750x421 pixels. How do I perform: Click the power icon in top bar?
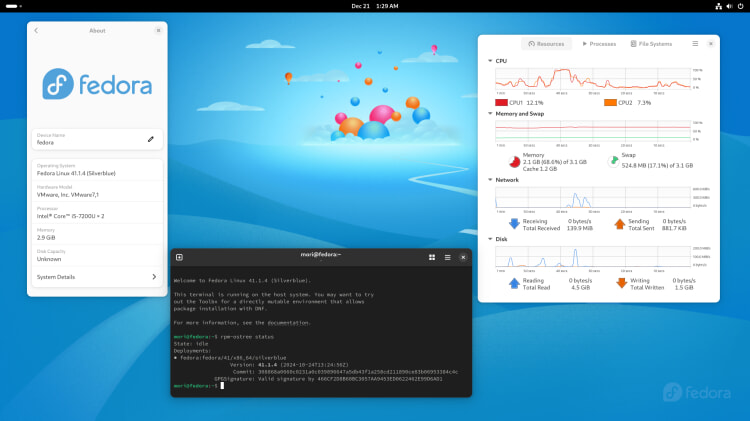(x=740, y=6)
